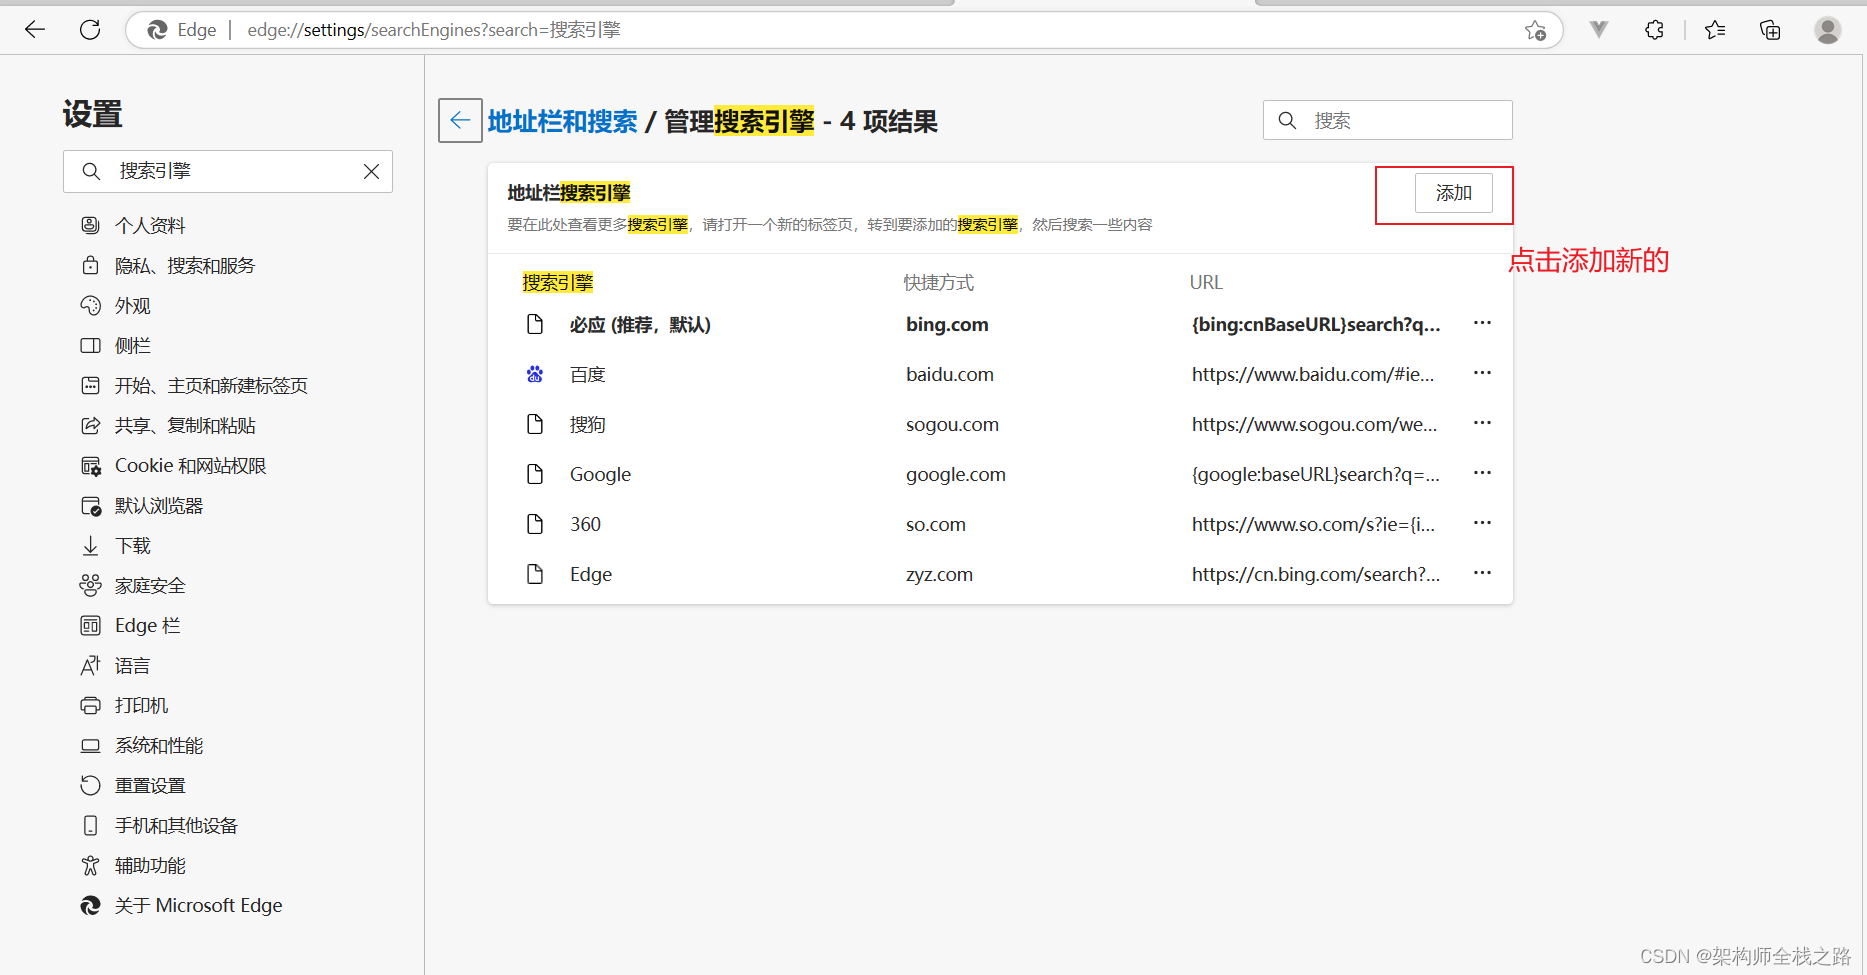Follow the 地址栏和搜索 breadcrumb link
1867x975 pixels.
[562, 122]
